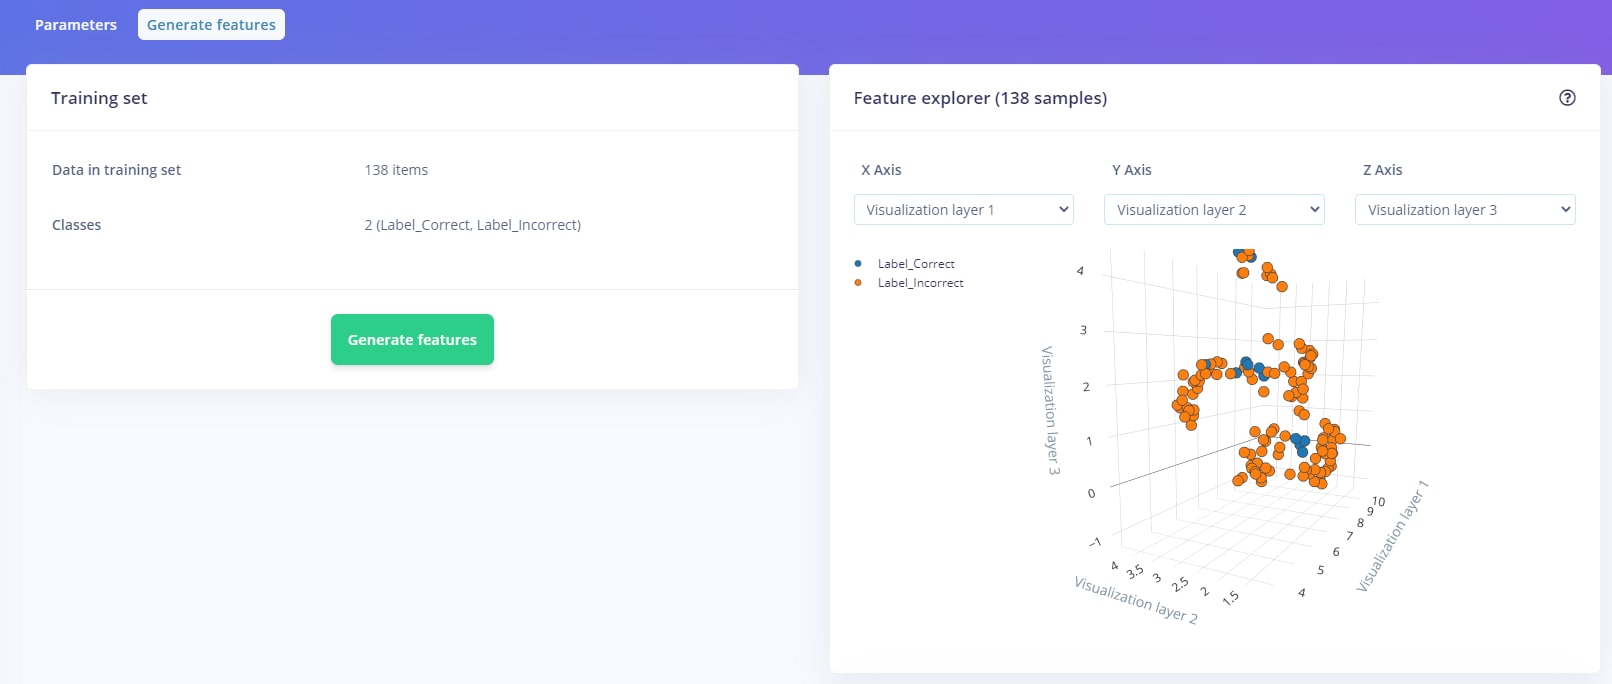Screen dimensions: 1612x684
Task: Open the Feature explorer help icon
Action: point(1567,98)
